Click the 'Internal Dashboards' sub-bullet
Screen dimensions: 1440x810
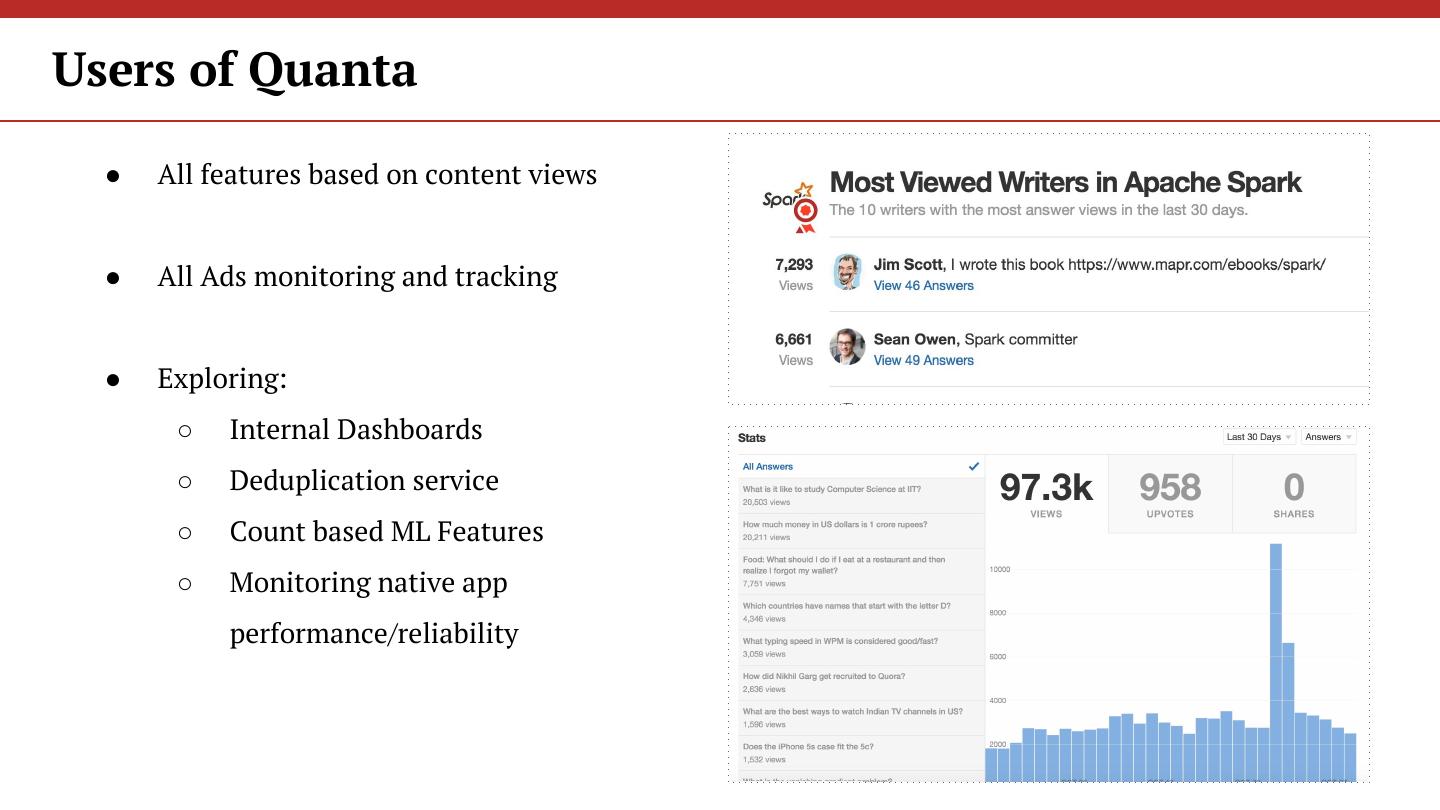click(356, 429)
